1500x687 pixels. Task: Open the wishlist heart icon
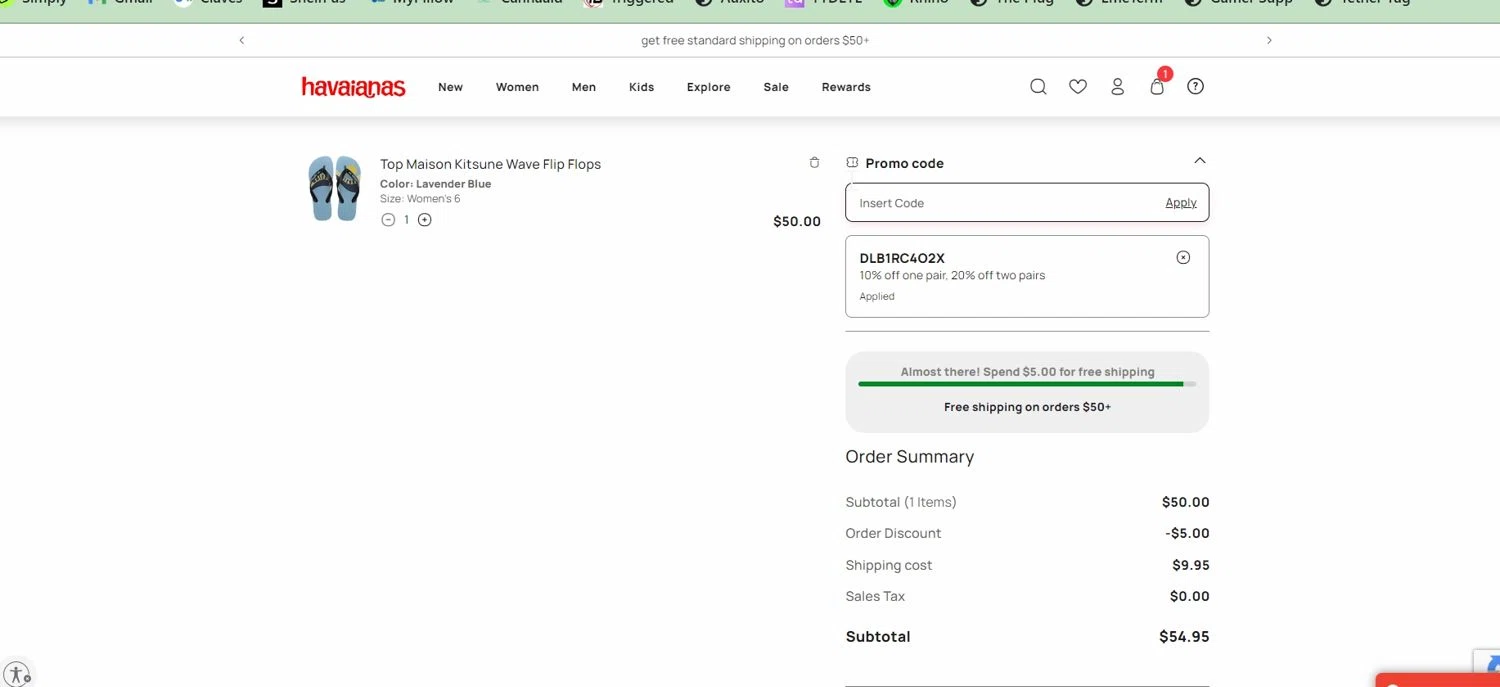pyautogui.click(x=1078, y=87)
